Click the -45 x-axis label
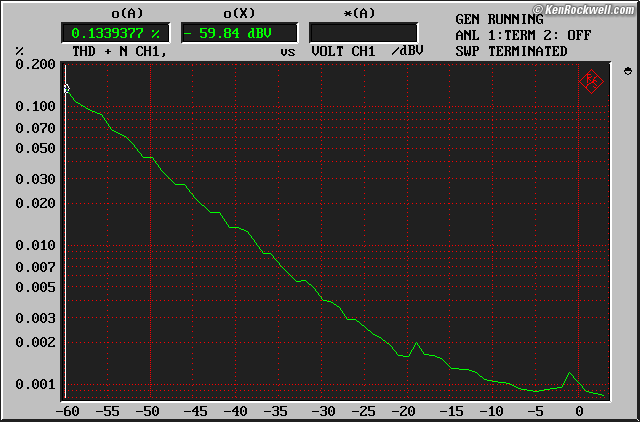This screenshot has height=422, width=640. (x=195, y=411)
